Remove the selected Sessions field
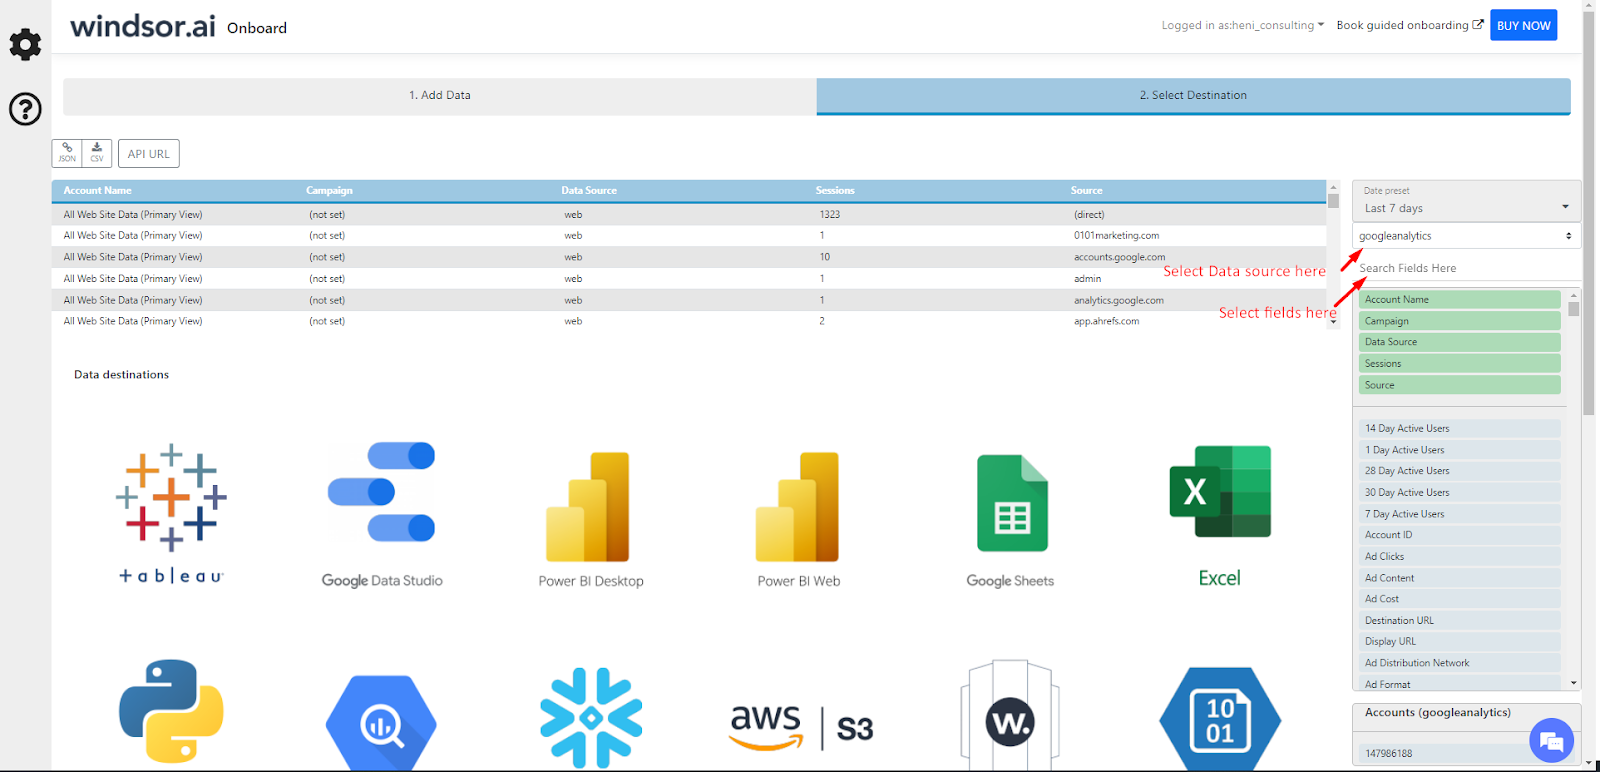The width and height of the screenshot is (1600, 772). click(x=1460, y=364)
